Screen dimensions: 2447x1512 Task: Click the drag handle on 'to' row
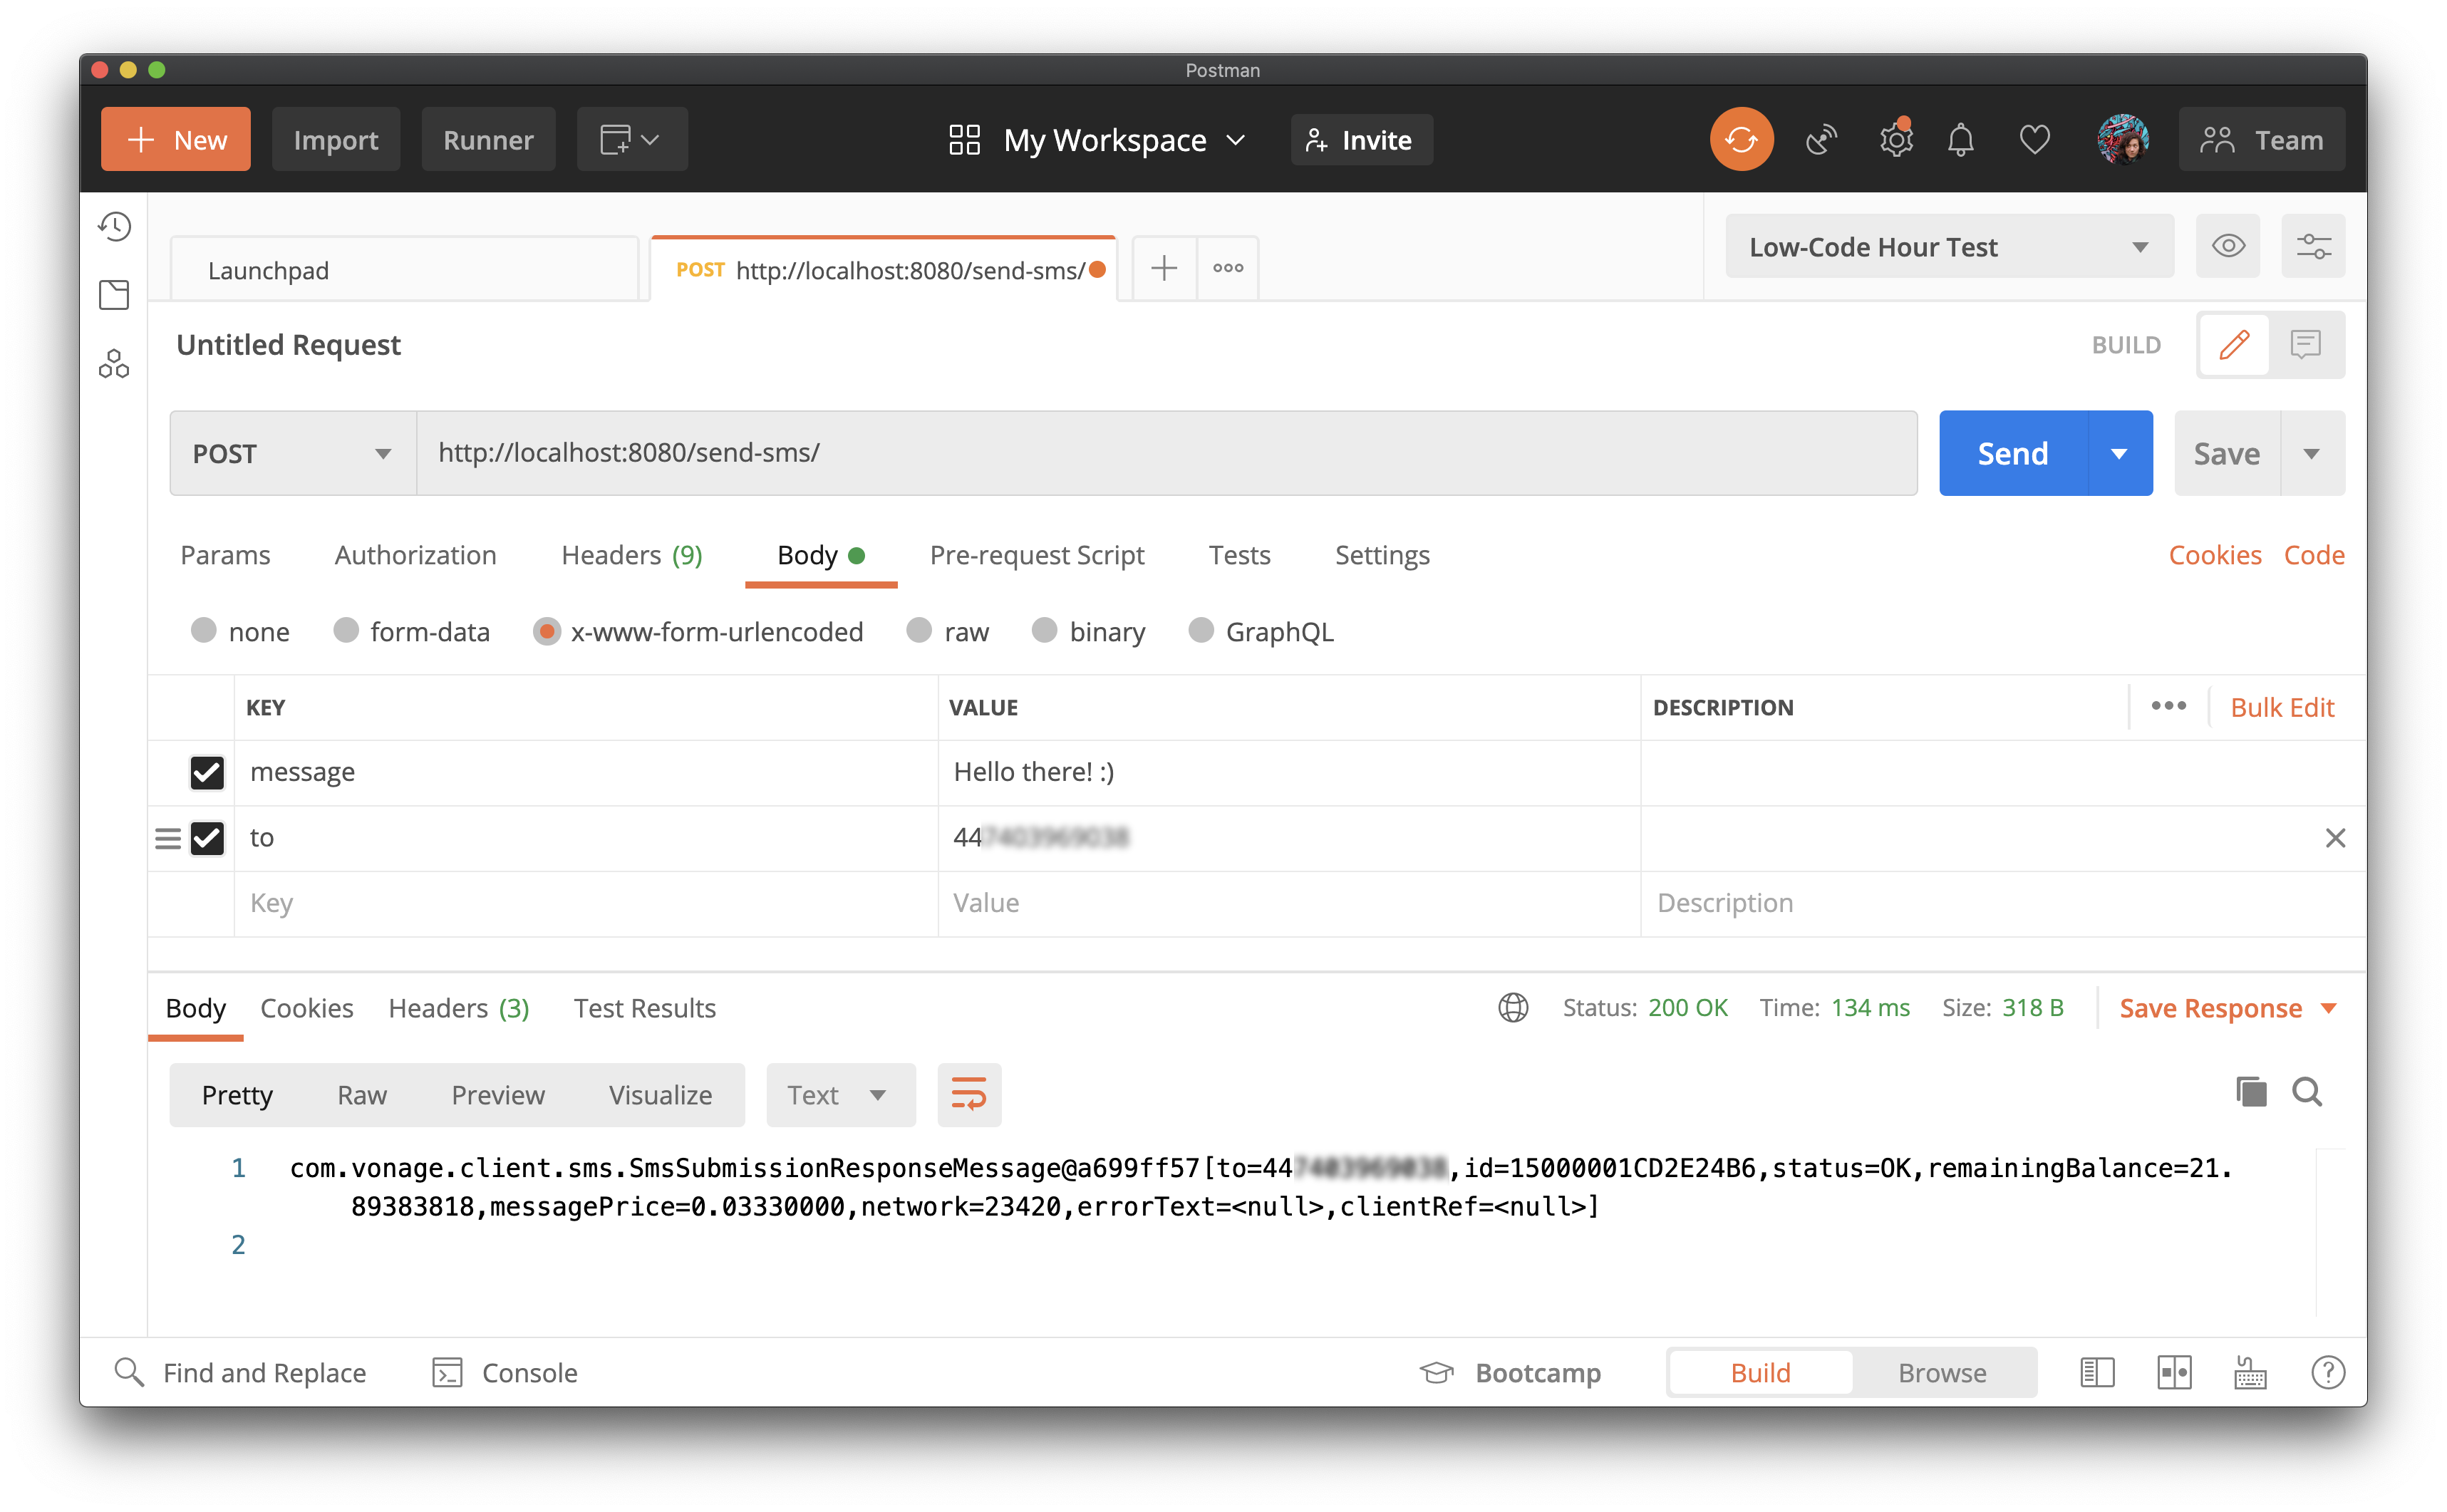168,838
